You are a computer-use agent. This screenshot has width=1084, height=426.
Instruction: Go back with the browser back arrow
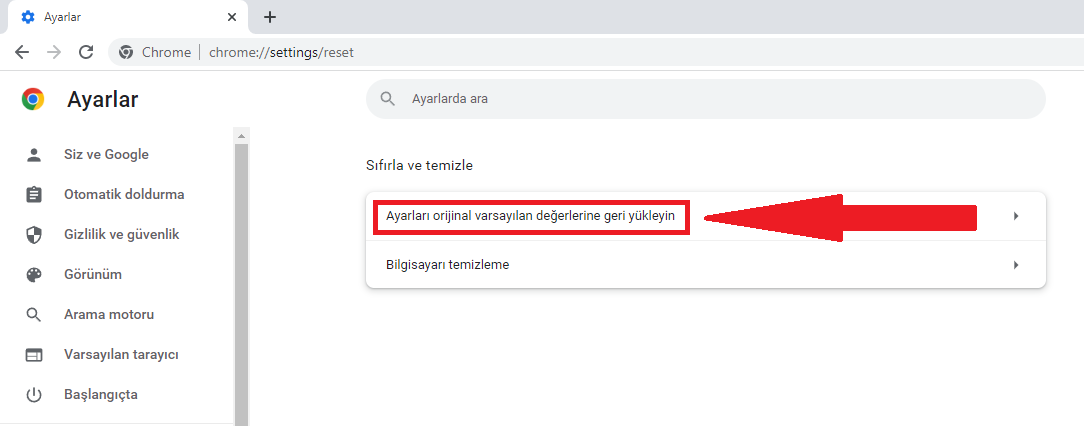22,52
